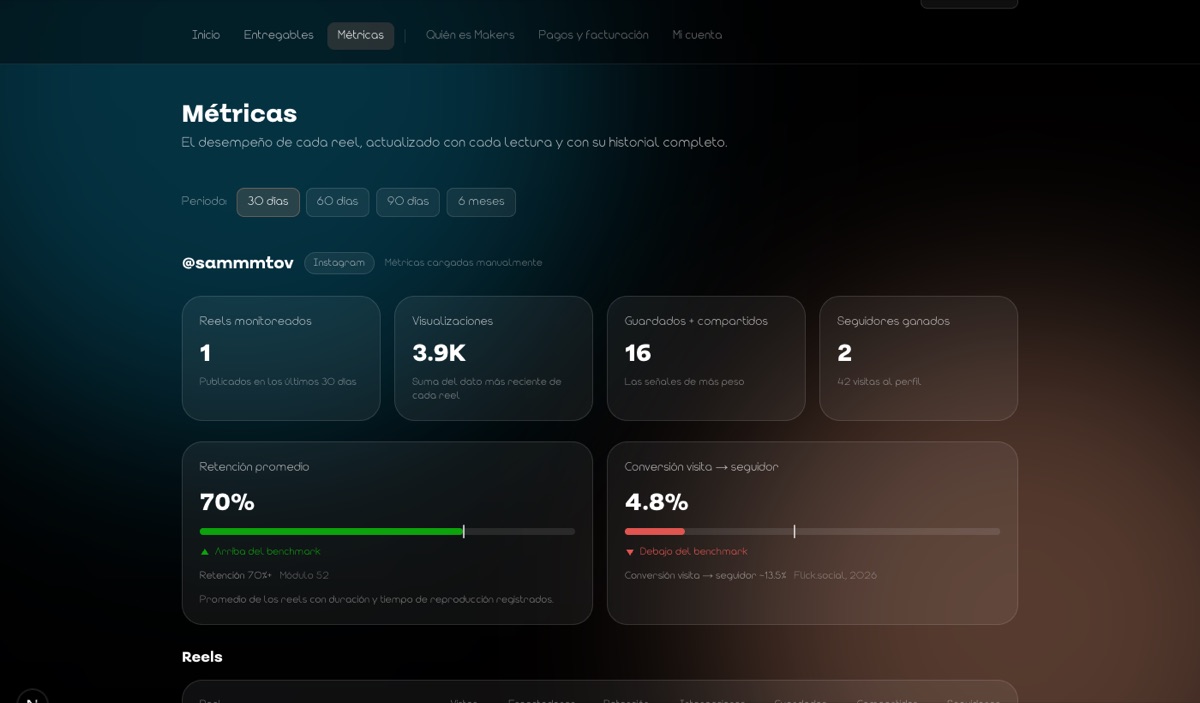Click the Publicados en los últimos 30 días caption

(x=278, y=382)
